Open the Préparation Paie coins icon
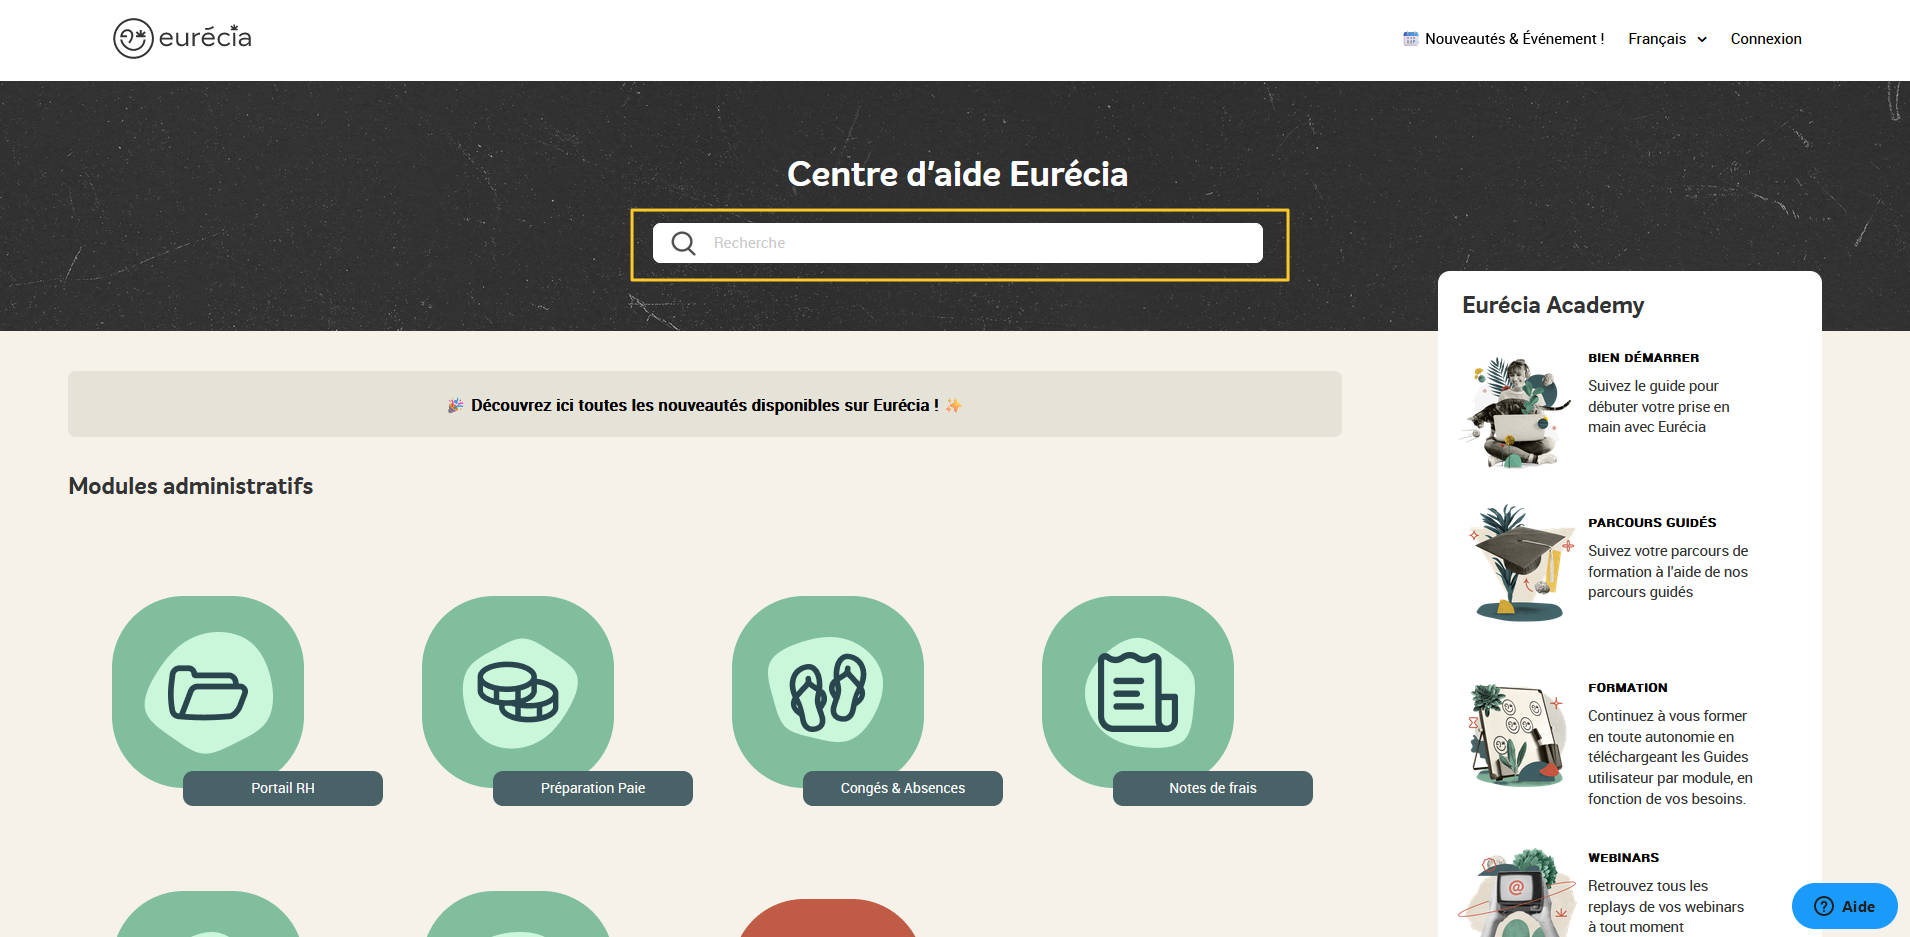Viewport: 1910px width, 937px height. (518, 692)
